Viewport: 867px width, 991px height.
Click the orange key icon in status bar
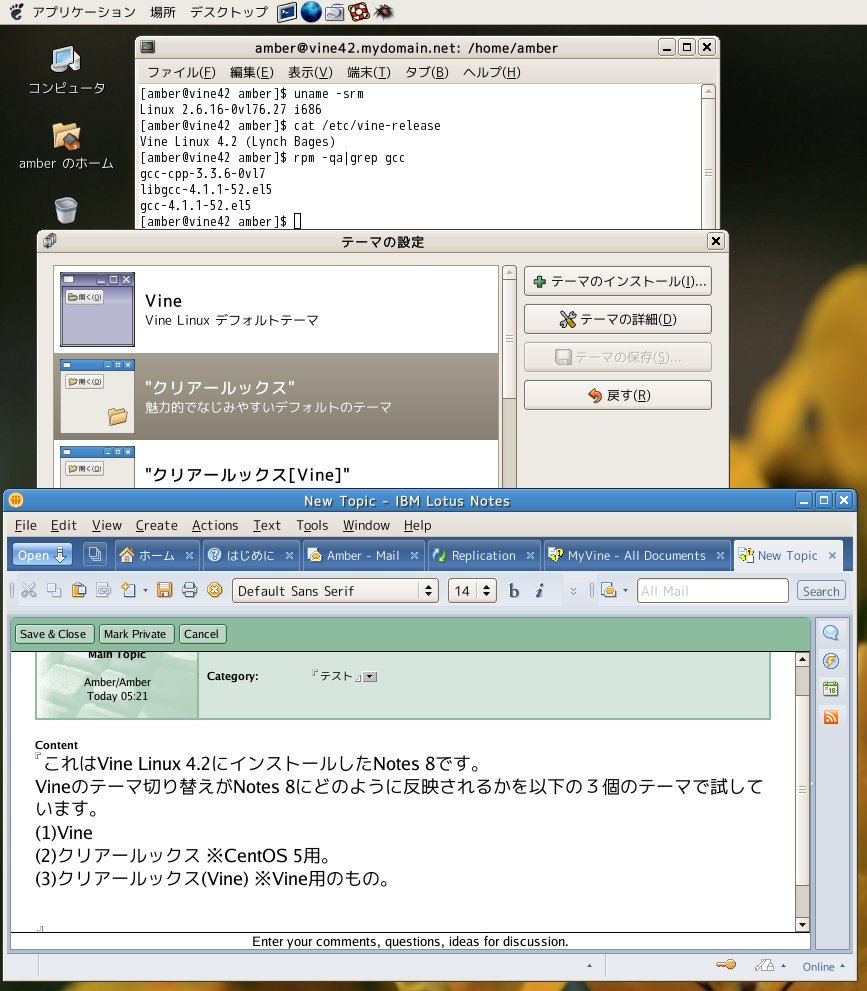pyautogui.click(x=725, y=965)
